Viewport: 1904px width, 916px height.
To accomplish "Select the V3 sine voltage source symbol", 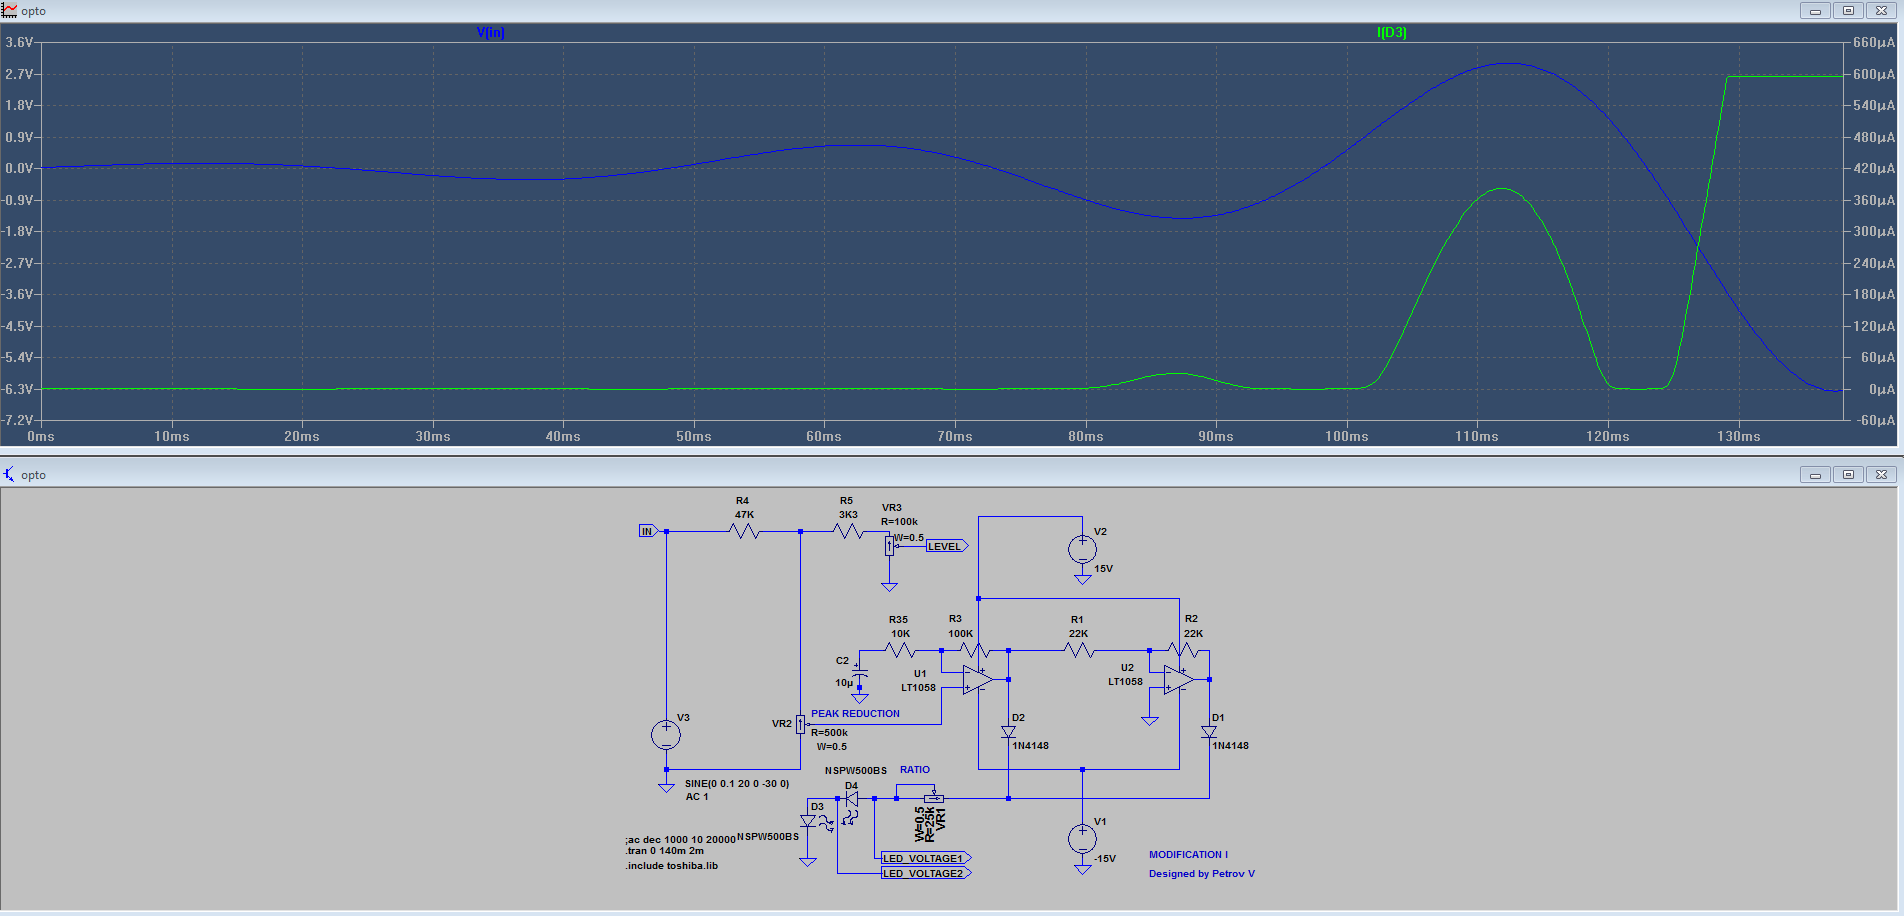I will [x=666, y=735].
